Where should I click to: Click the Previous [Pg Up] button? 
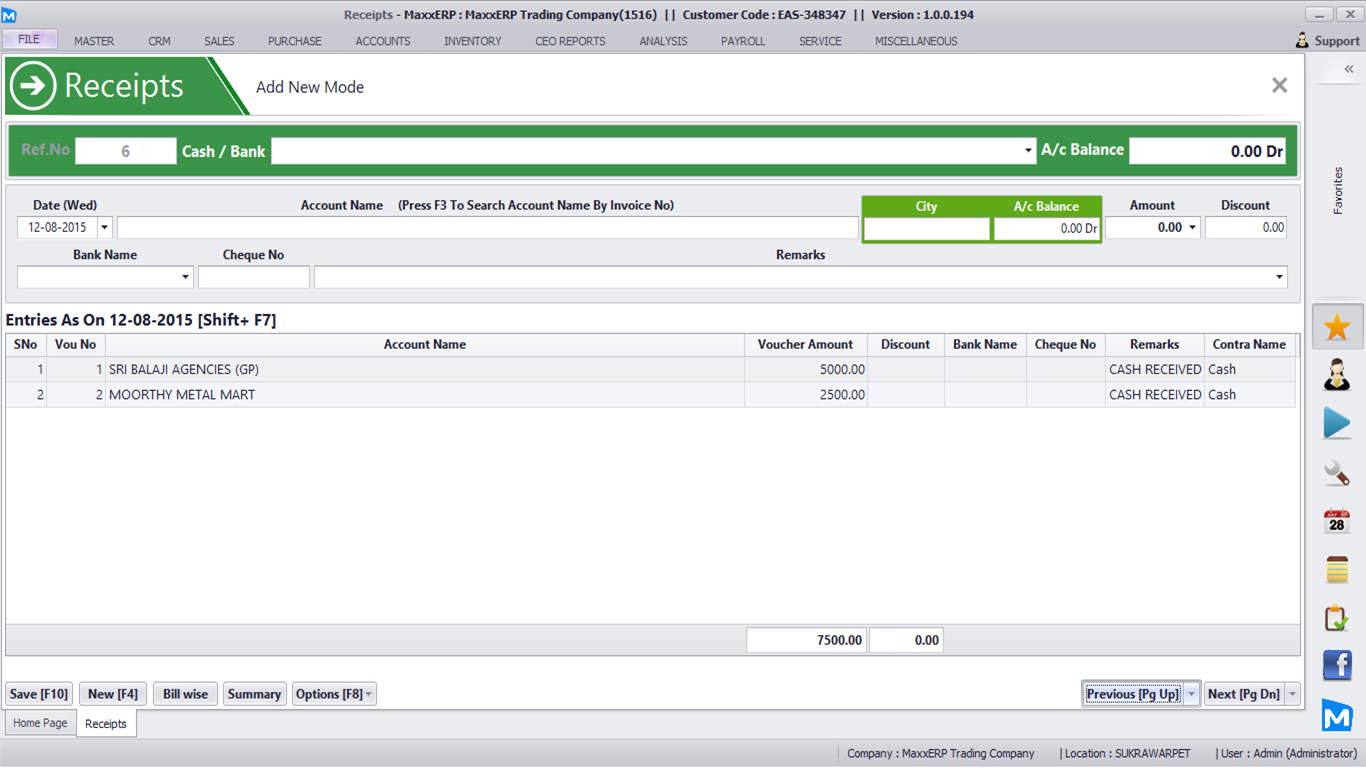(x=1132, y=694)
